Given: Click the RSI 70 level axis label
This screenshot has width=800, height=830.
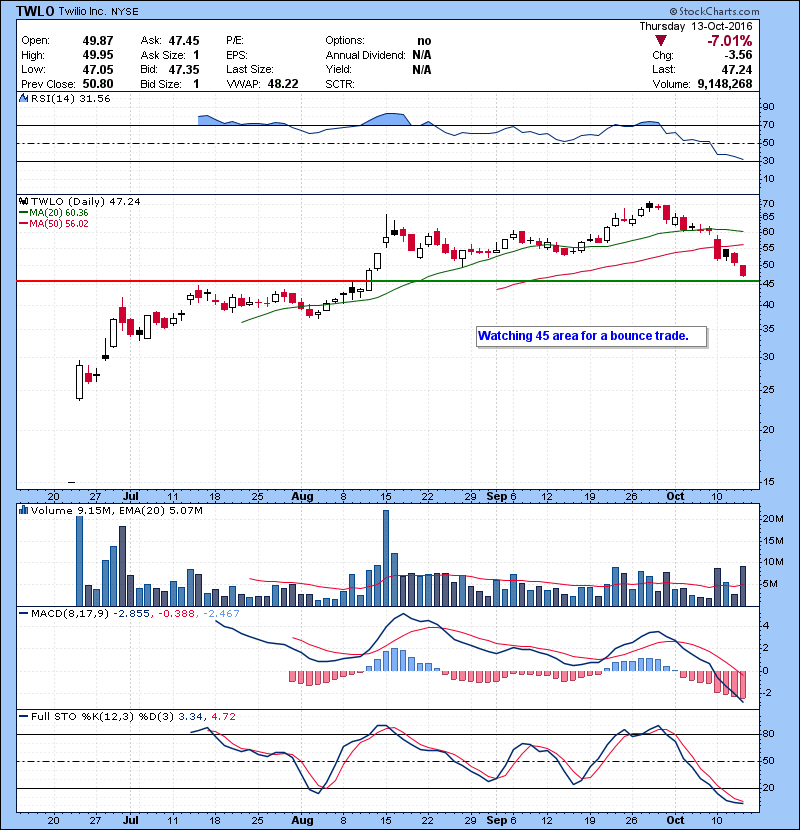Looking at the screenshot, I should click(x=768, y=125).
